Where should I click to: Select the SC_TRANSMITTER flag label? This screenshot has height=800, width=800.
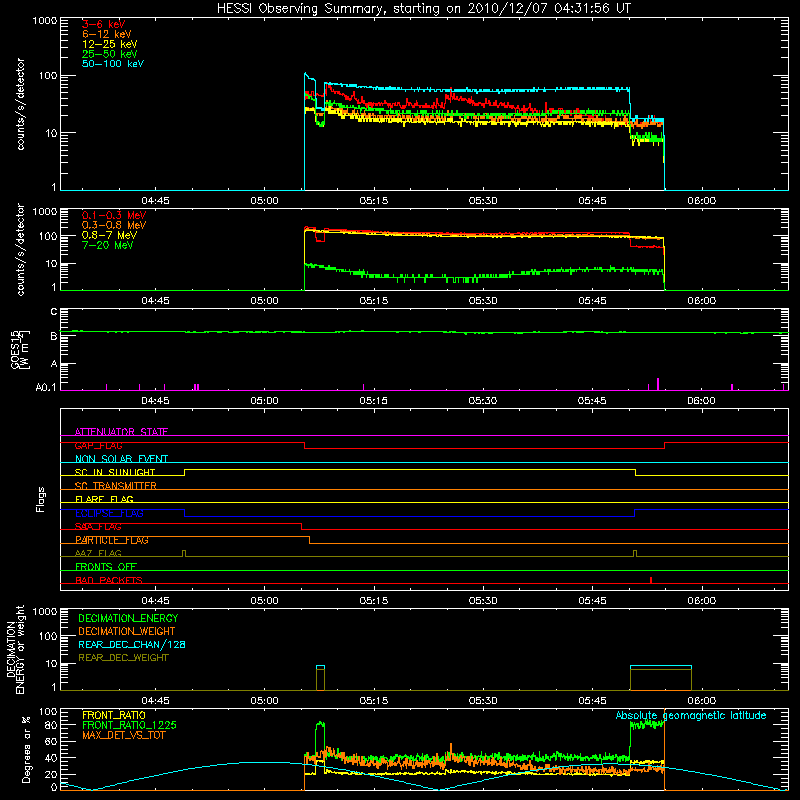click(x=116, y=486)
